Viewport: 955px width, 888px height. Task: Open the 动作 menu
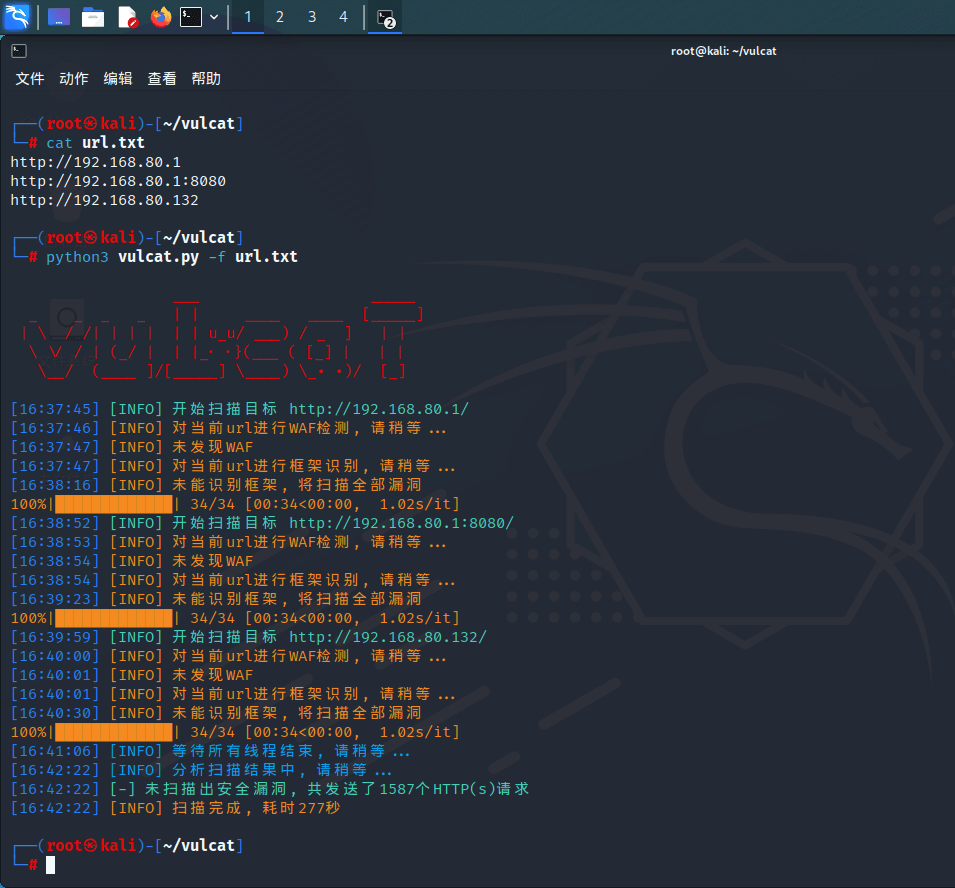(74, 79)
